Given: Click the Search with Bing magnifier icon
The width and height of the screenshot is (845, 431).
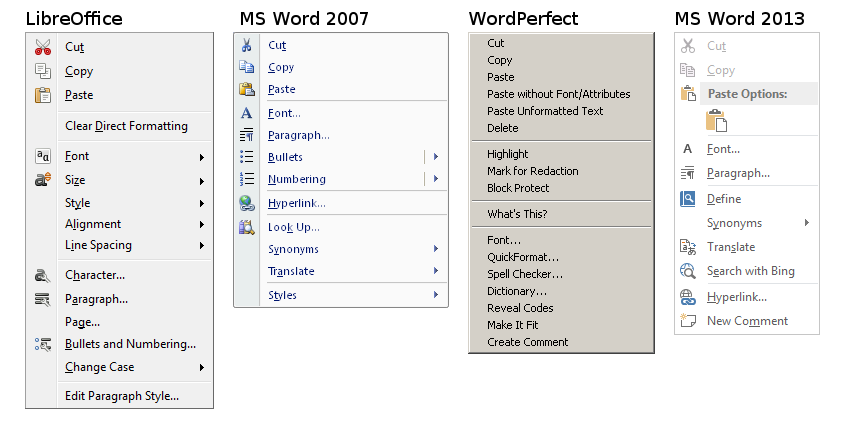Looking at the screenshot, I should (x=688, y=271).
